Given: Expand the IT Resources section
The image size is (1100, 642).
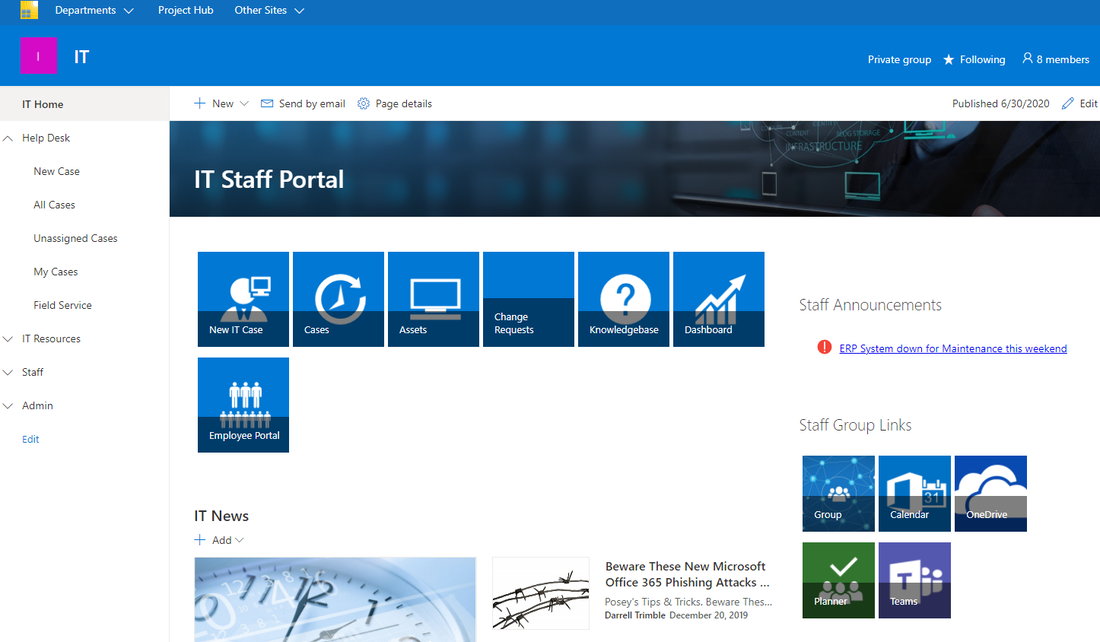Looking at the screenshot, I should point(9,338).
